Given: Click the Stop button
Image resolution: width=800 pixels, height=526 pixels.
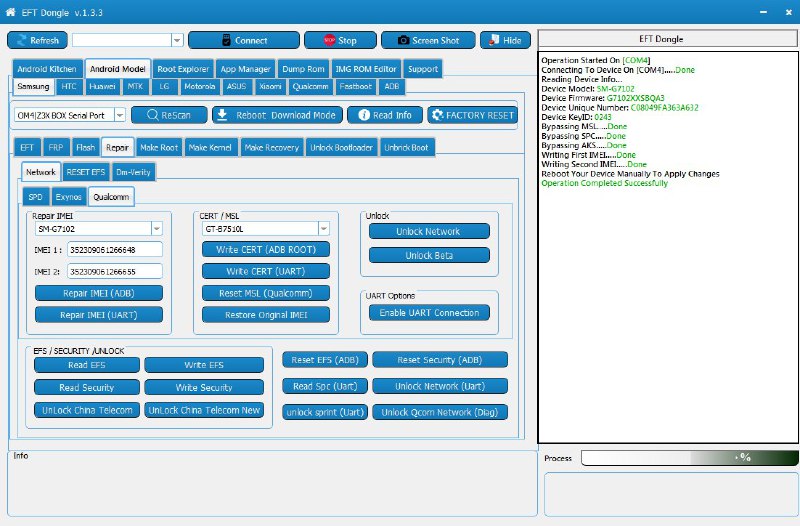Looking at the screenshot, I should [x=340, y=40].
